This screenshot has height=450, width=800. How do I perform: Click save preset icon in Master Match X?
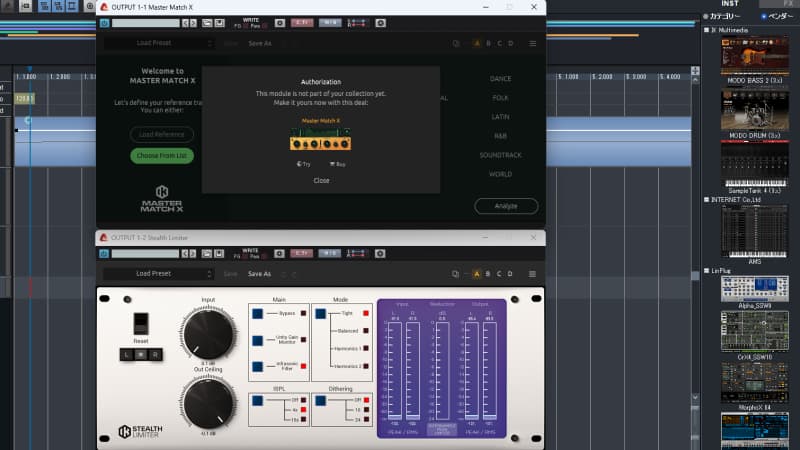coord(219,23)
